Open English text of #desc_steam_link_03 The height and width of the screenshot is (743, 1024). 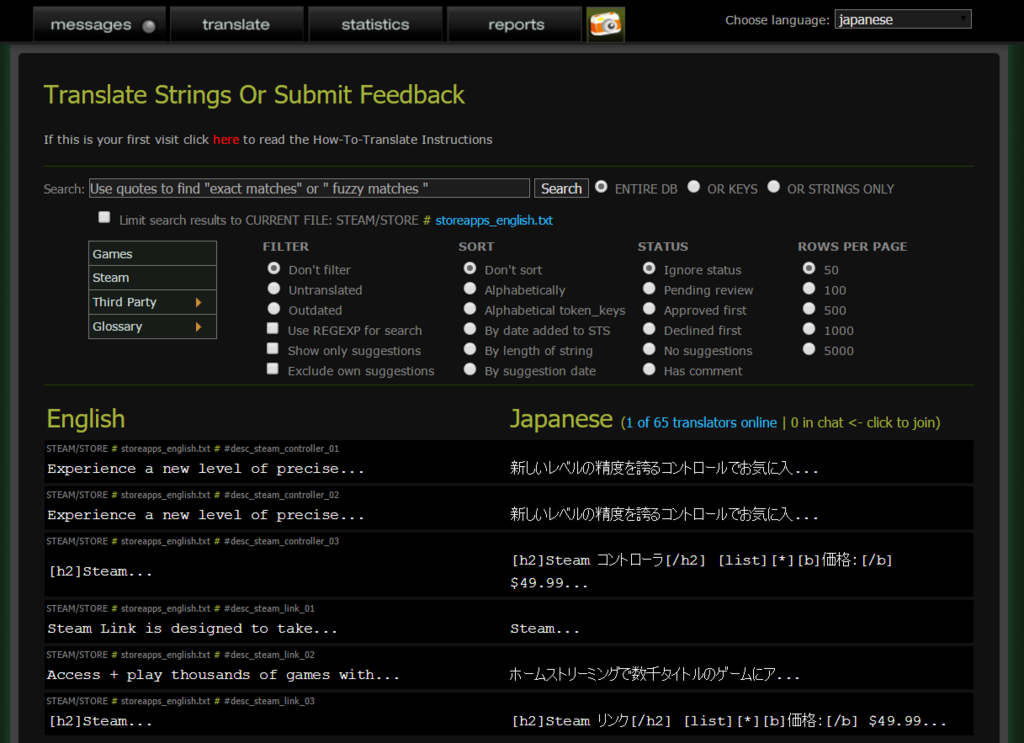[x=100, y=721]
